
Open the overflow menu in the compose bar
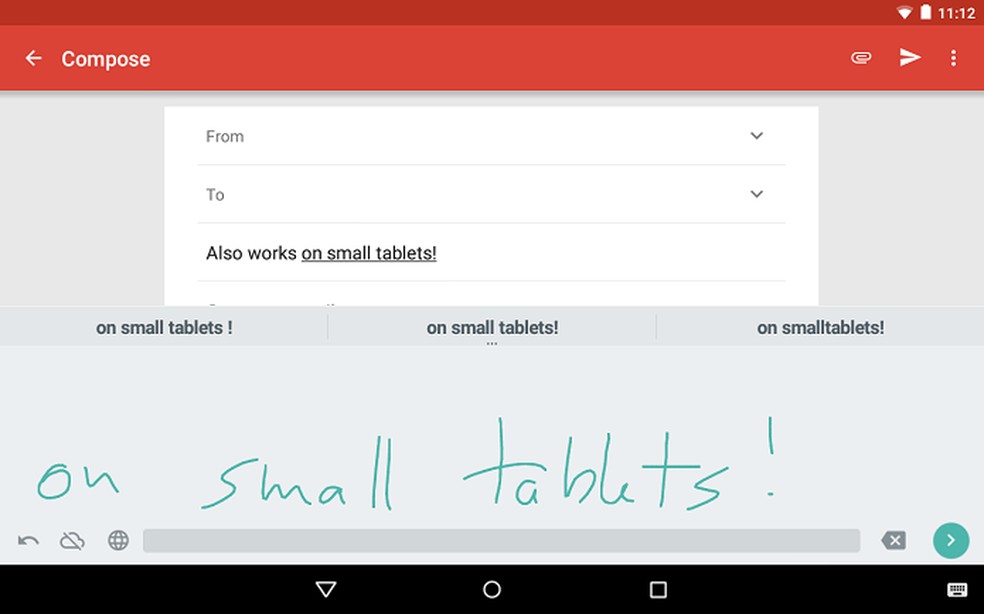(954, 57)
